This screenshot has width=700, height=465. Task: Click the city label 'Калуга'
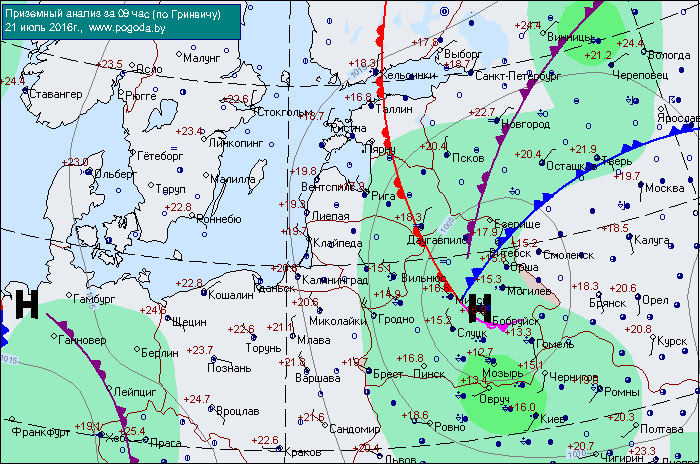(x=651, y=240)
